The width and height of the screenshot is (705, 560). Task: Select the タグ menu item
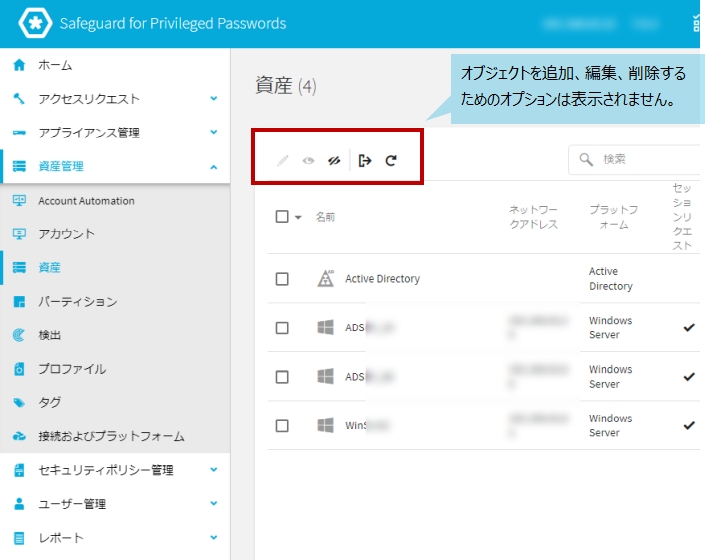coord(115,402)
